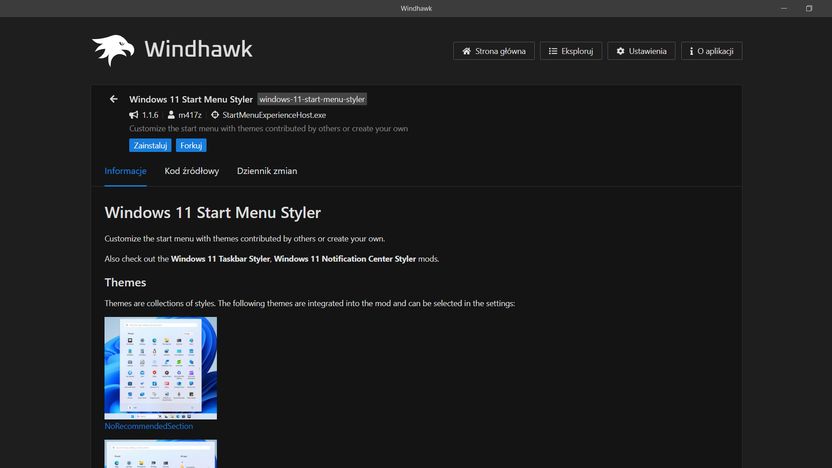Restore the window with the title bar button
Image resolution: width=832 pixels, height=468 pixels.
coord(809,8)
